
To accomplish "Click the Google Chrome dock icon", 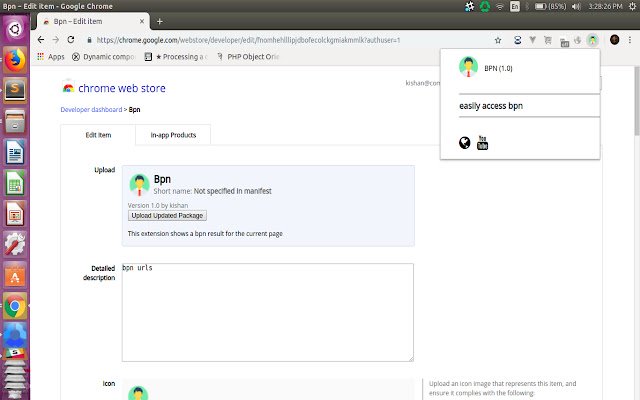I will pyautogui.click(x=15, y=306).
